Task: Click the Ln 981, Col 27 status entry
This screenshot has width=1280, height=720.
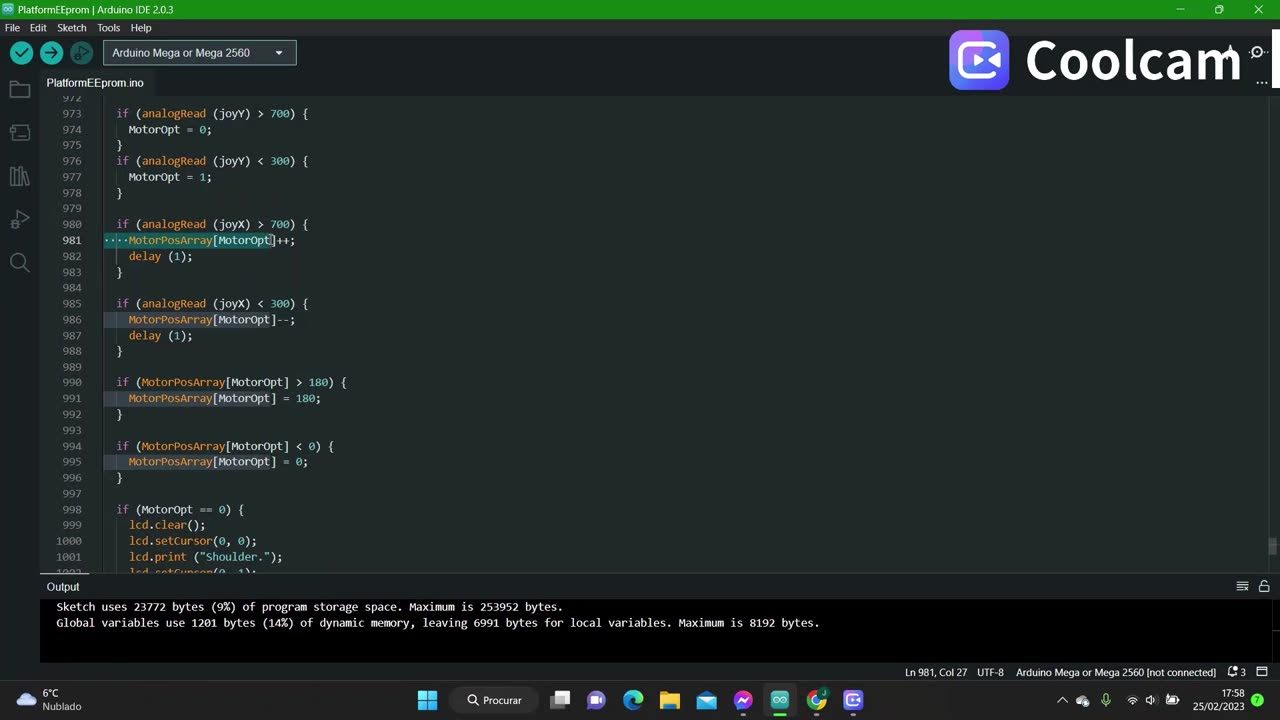Action: tap(936, 672)
